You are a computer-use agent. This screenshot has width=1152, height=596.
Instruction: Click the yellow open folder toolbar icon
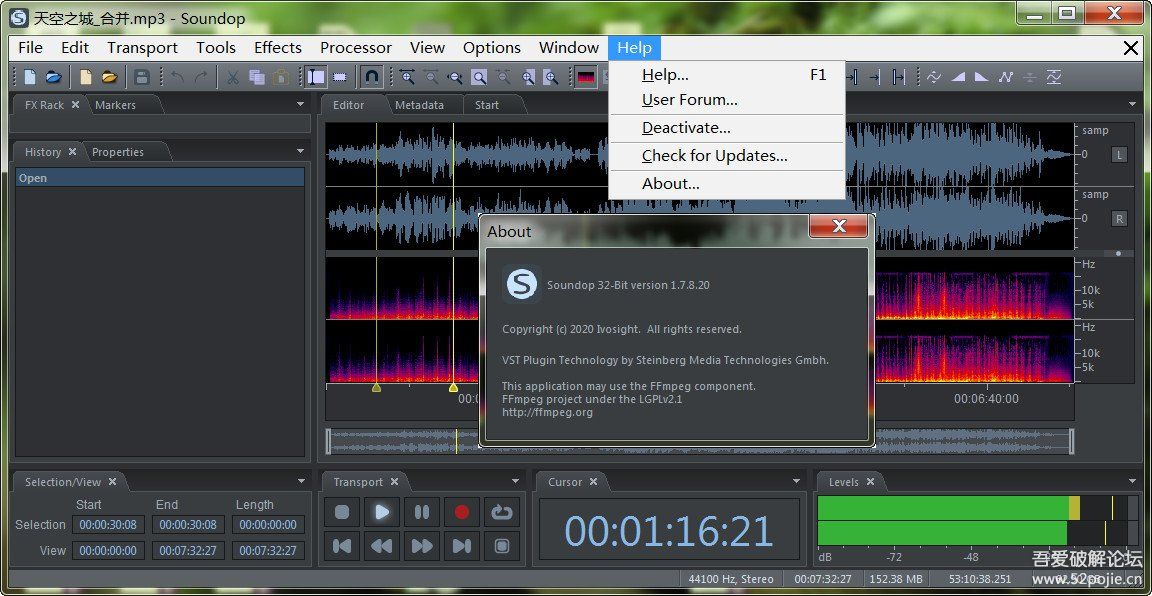tap(109, 76)
